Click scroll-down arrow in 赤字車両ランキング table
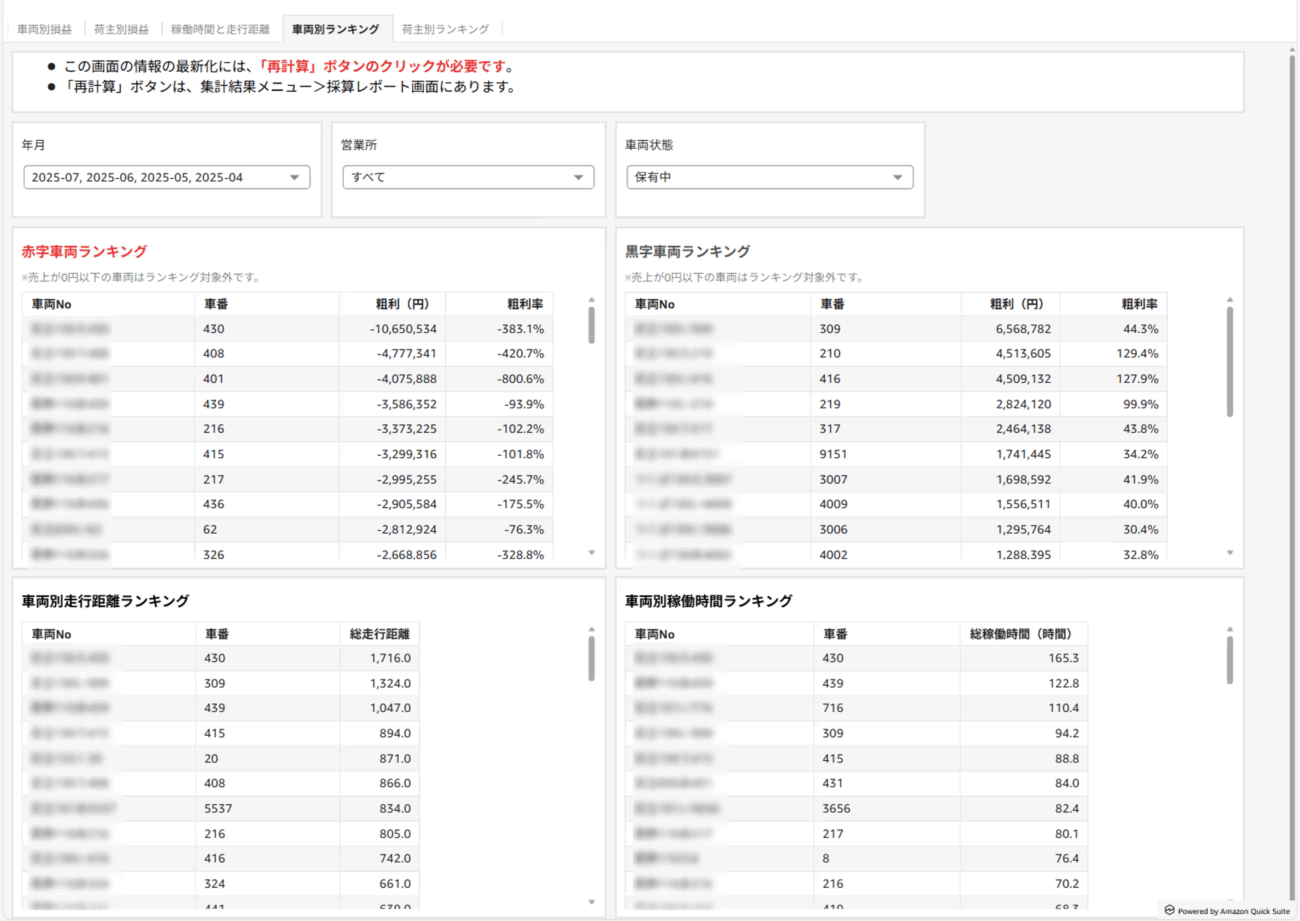 (591, 552)
